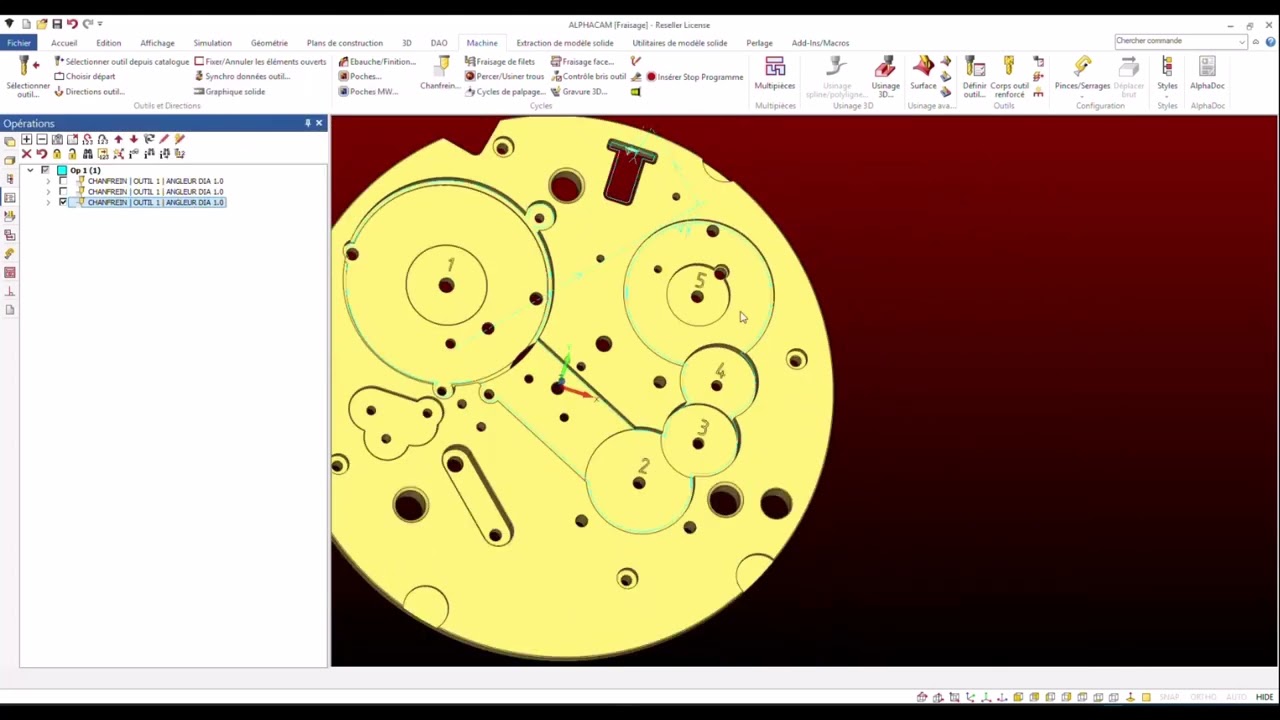The image size is (1280, 720).
Task: Select Fraisage de filets cycle
Action: [x=500, y=62]
